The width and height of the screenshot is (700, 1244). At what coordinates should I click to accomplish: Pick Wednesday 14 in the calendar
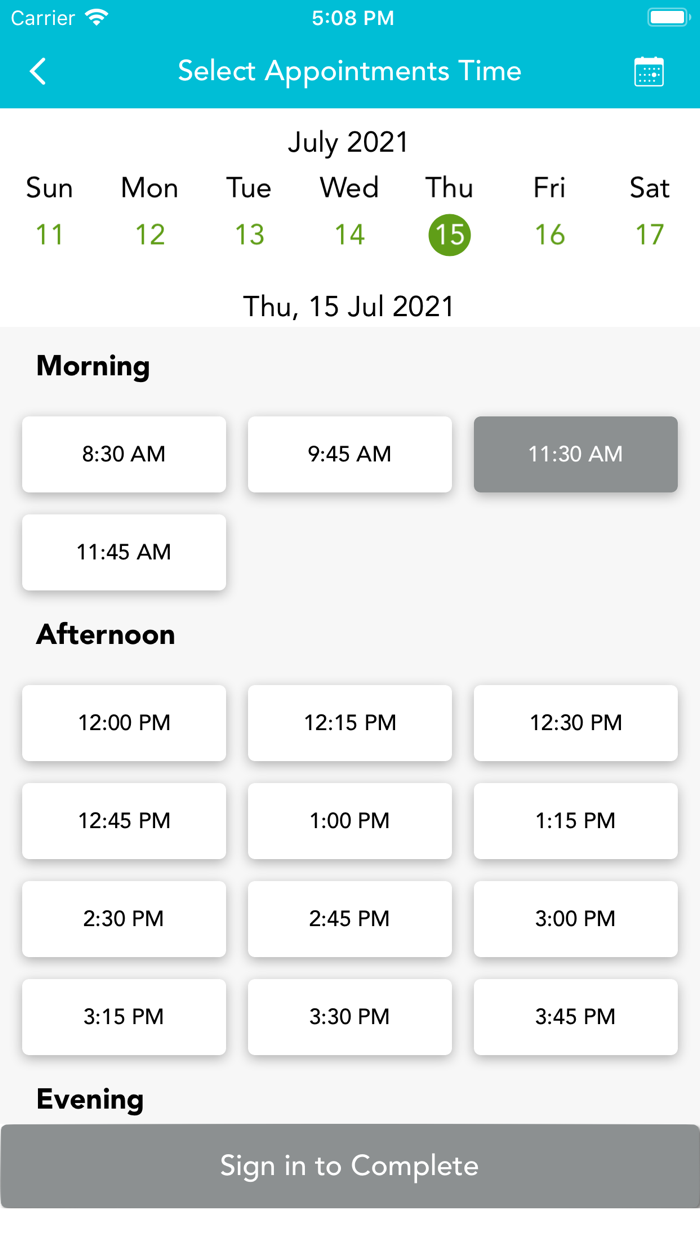(x=349, y=234)
